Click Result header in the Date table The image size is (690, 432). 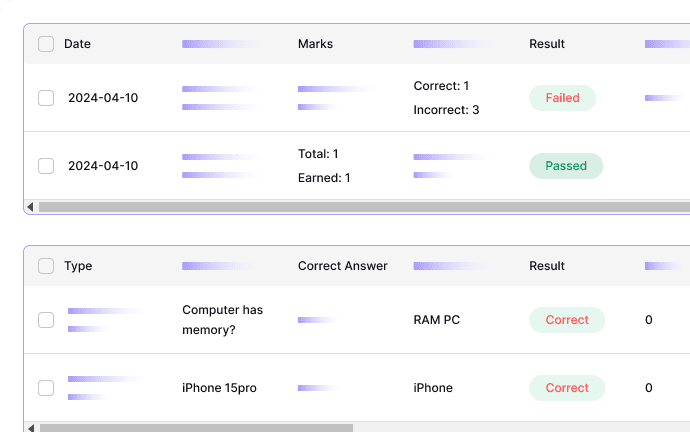coord(547,44)
